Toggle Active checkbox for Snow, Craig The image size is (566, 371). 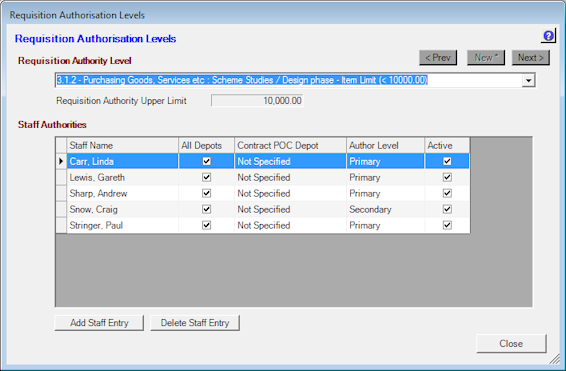coord(447,209)
